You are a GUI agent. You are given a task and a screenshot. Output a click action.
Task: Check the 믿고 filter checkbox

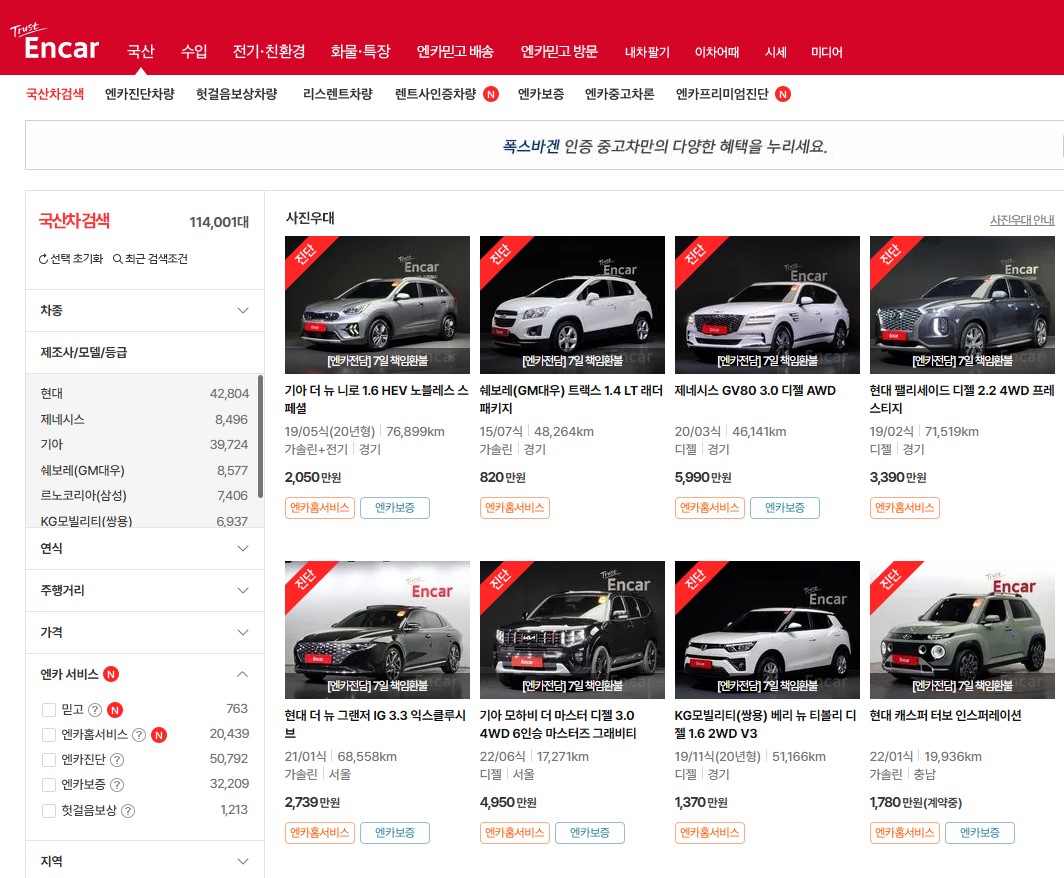pos(49,710)
